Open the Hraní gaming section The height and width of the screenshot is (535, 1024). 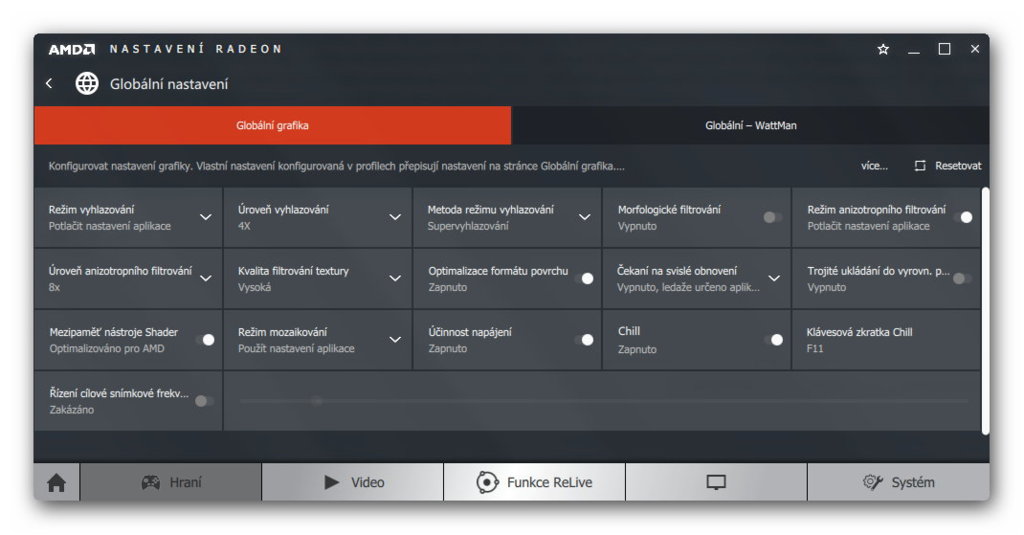171,483
